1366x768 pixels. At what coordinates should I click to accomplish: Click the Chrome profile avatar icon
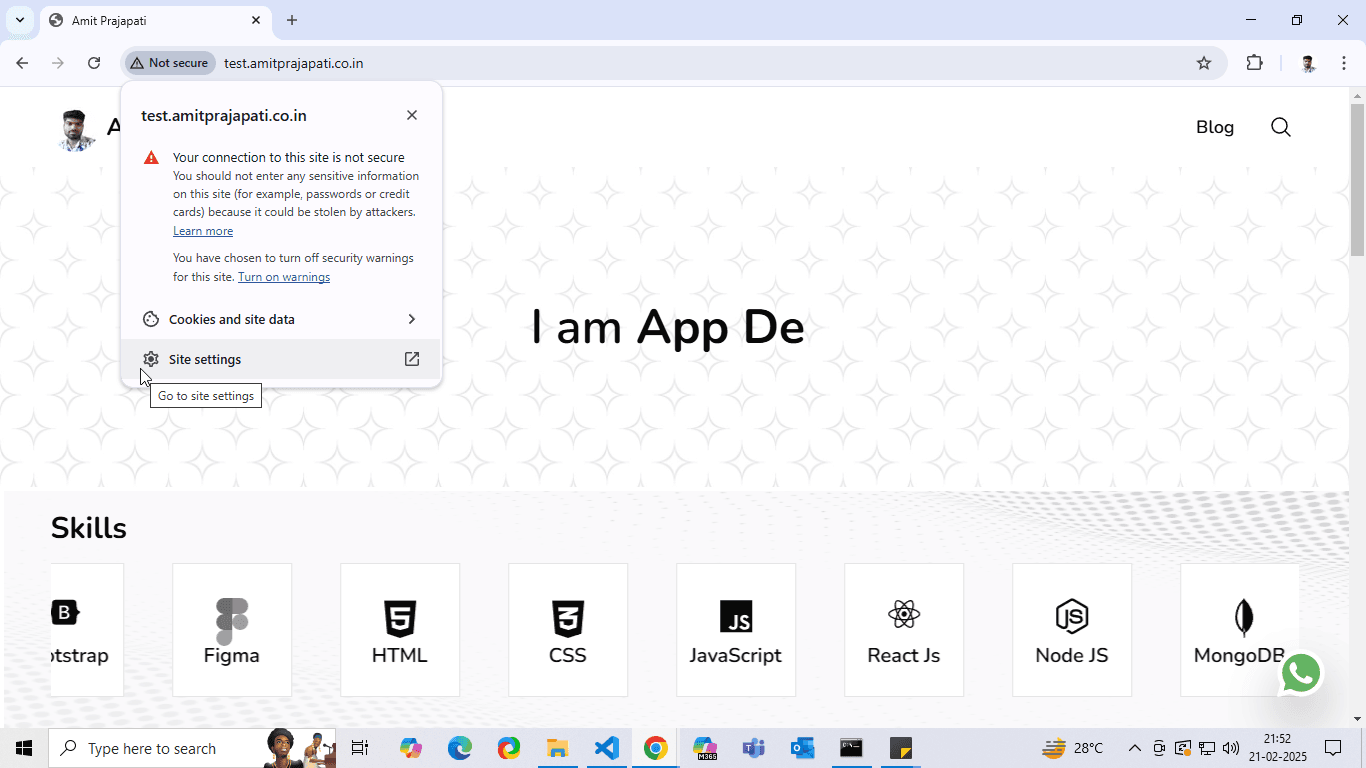(x=1308, y=63)
